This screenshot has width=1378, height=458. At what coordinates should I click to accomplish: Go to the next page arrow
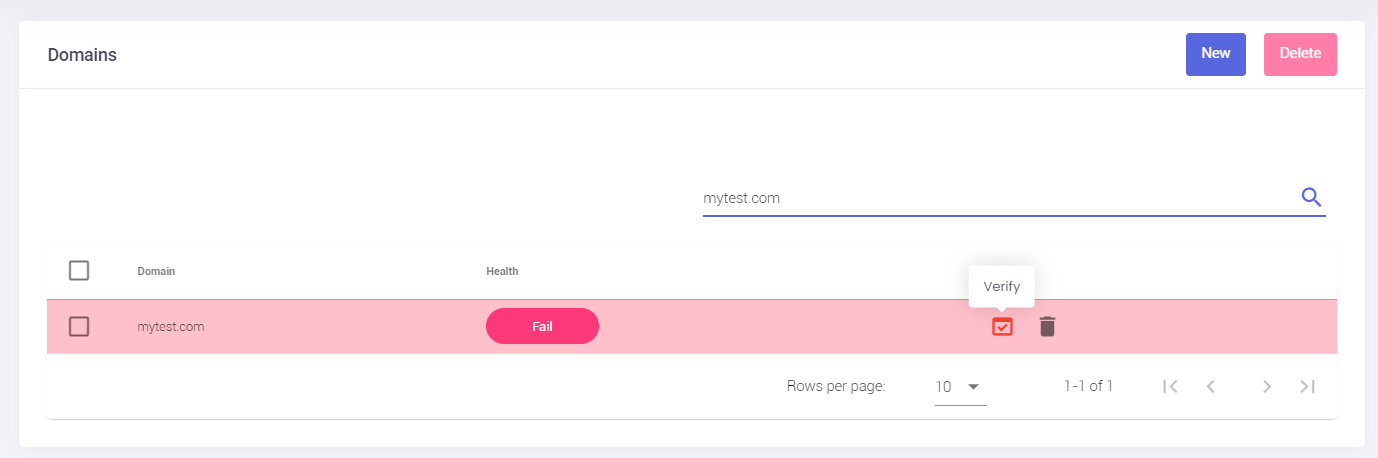point(1266,386)
